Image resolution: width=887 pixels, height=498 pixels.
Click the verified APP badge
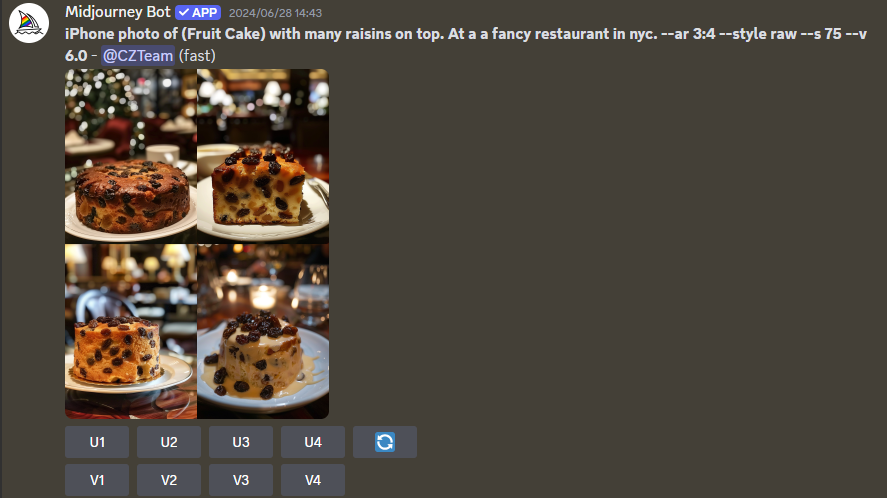click(x=198, y=12)
